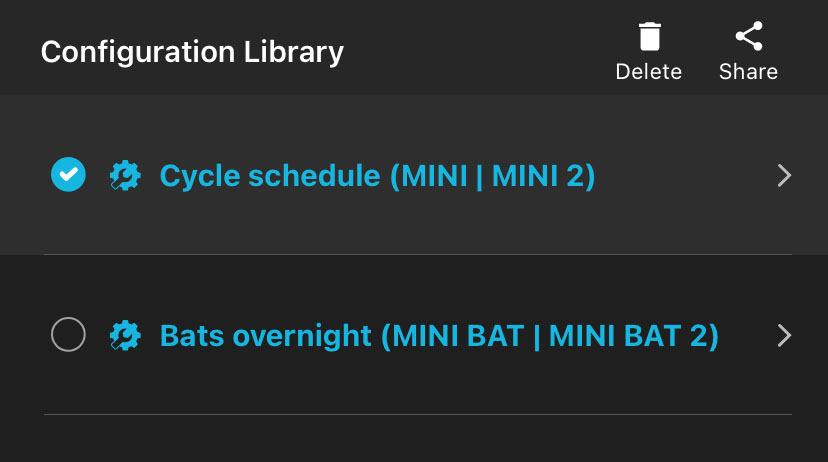Select the Bats overnight empty circle
This screenshot has height=462, width=828.
pos(68,335)
